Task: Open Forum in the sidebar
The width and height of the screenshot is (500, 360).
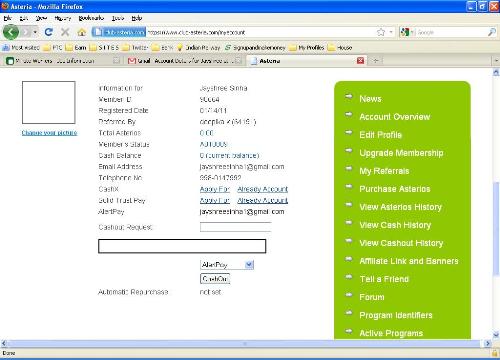Action: [372, 297]
